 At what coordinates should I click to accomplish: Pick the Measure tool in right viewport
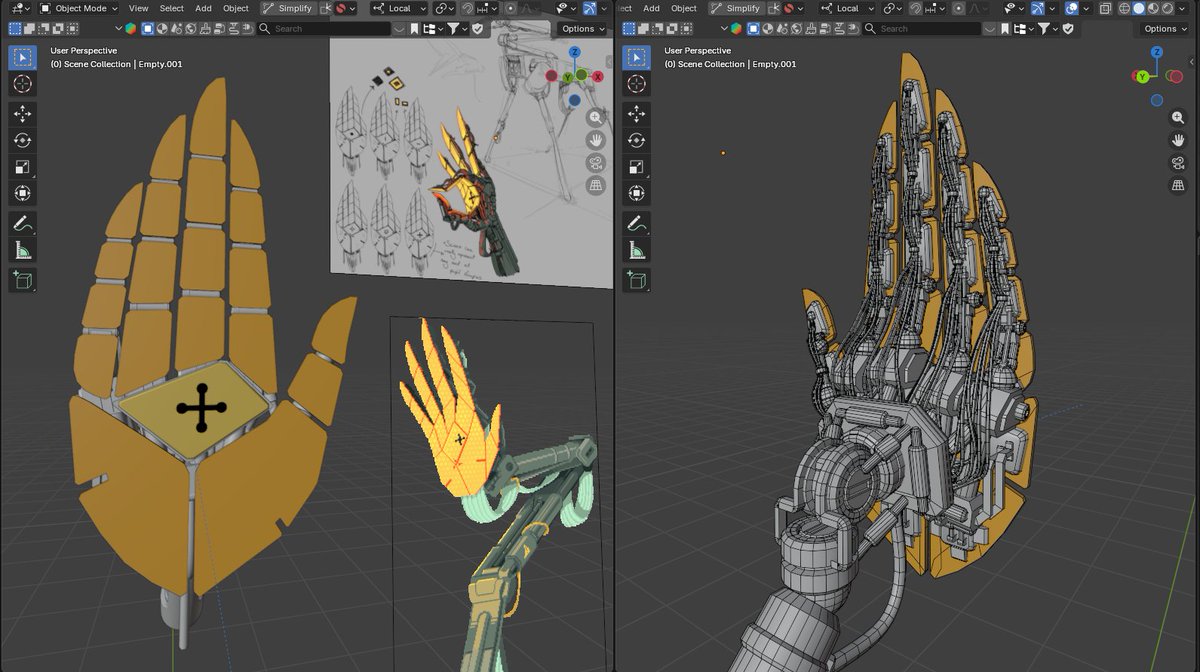(635, 250)
